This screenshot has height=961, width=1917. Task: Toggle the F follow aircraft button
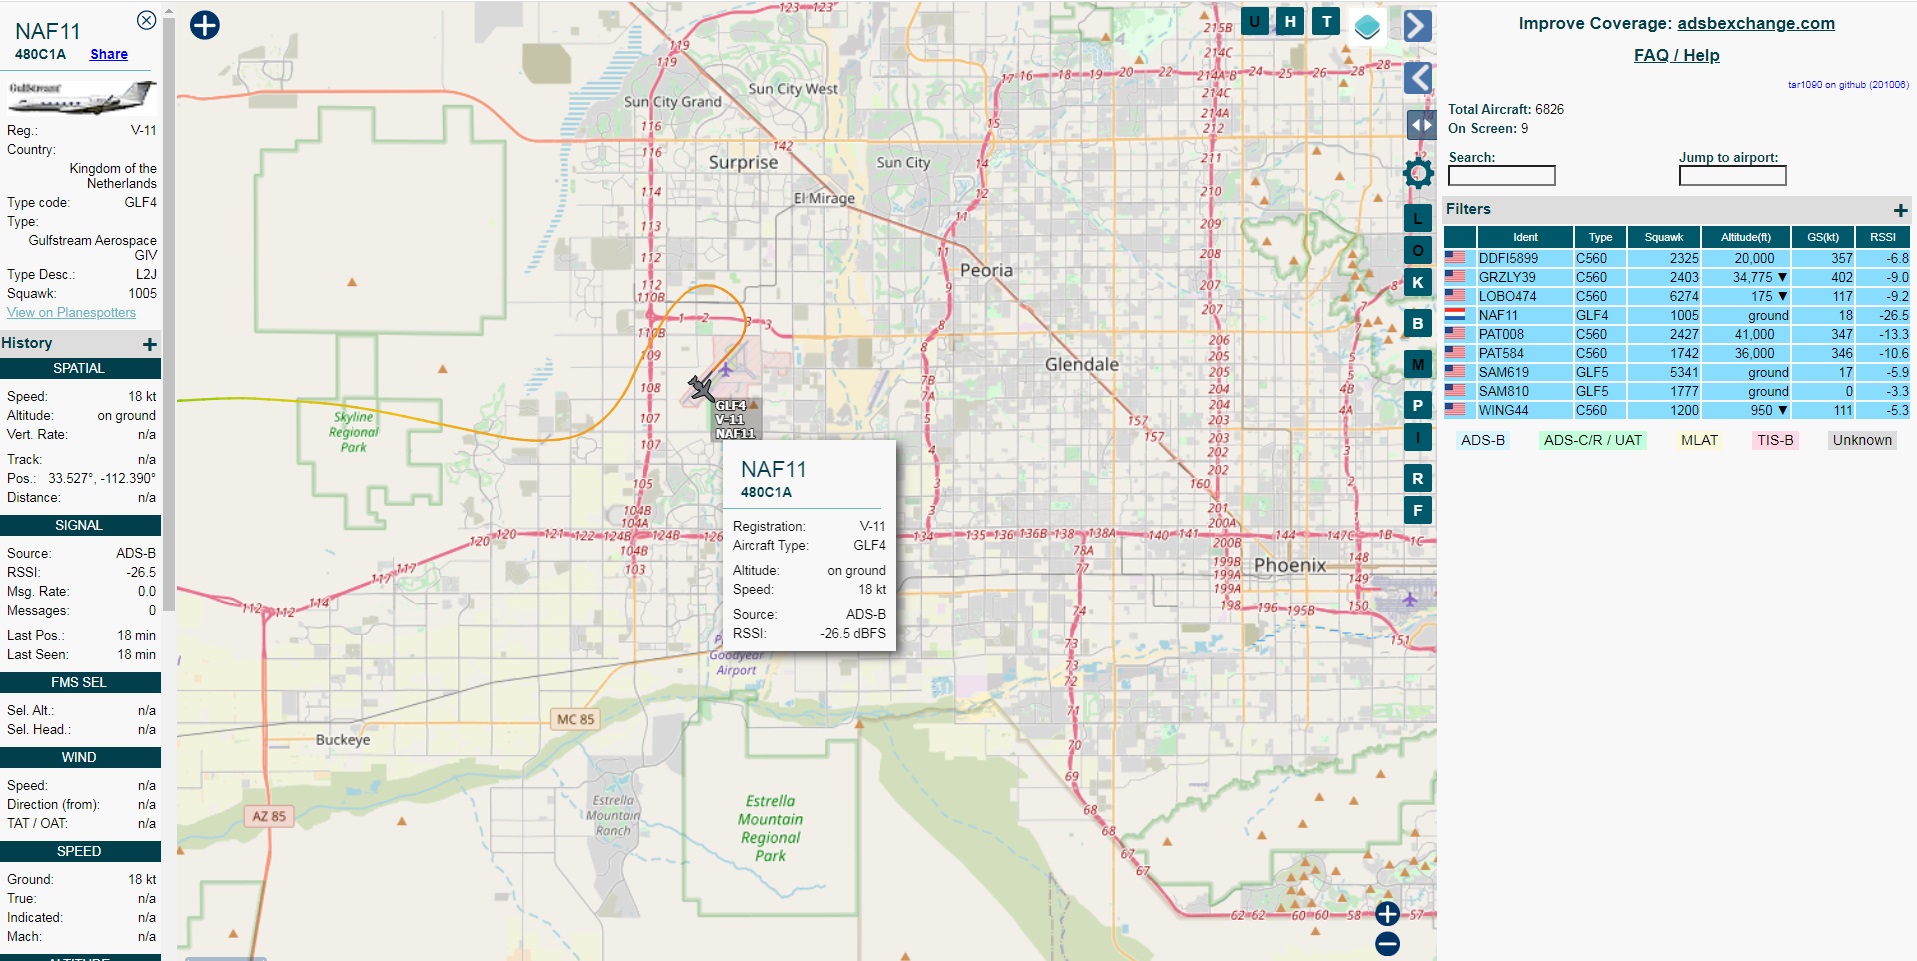click(1418, 510)
